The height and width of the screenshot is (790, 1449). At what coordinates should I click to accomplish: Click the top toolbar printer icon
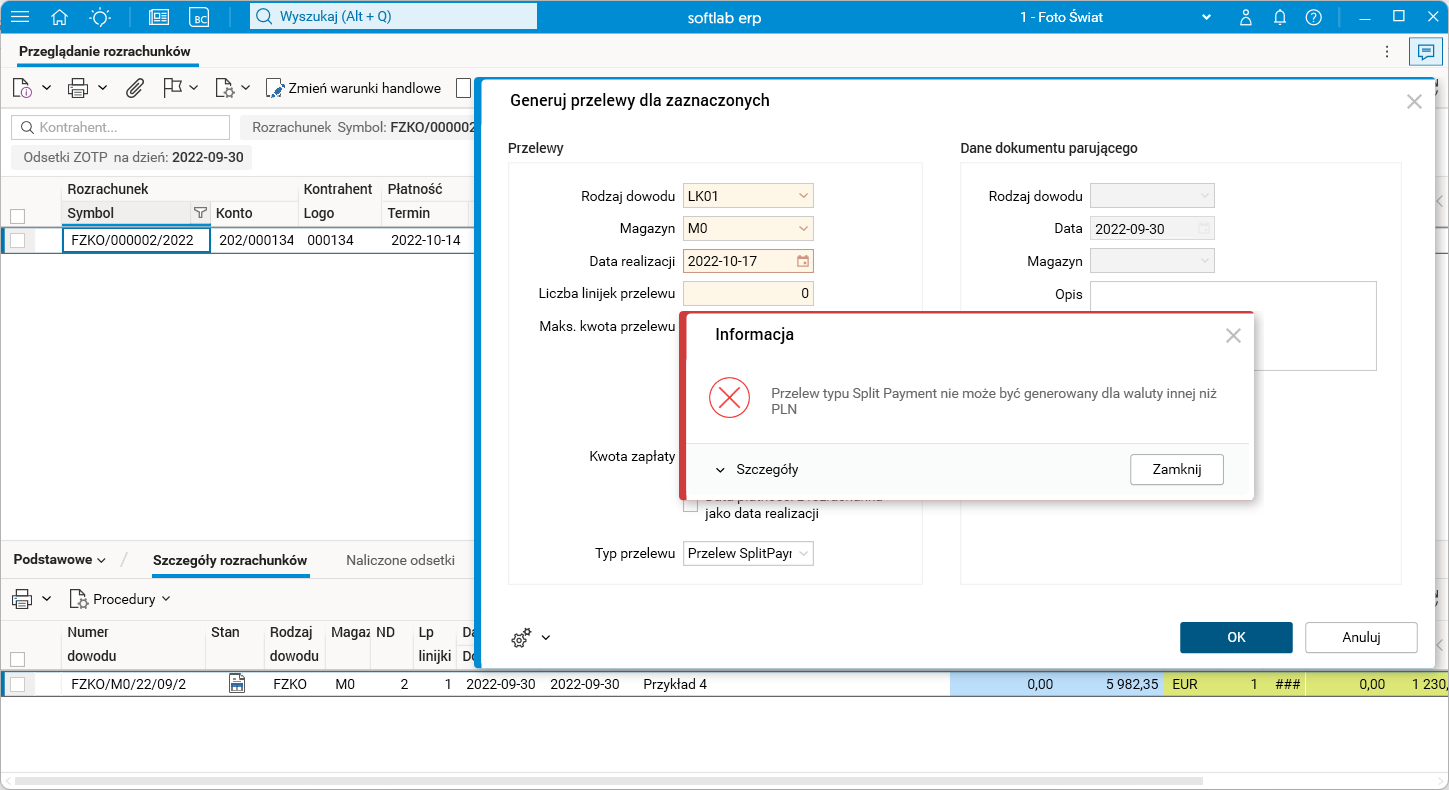point(78,88)
